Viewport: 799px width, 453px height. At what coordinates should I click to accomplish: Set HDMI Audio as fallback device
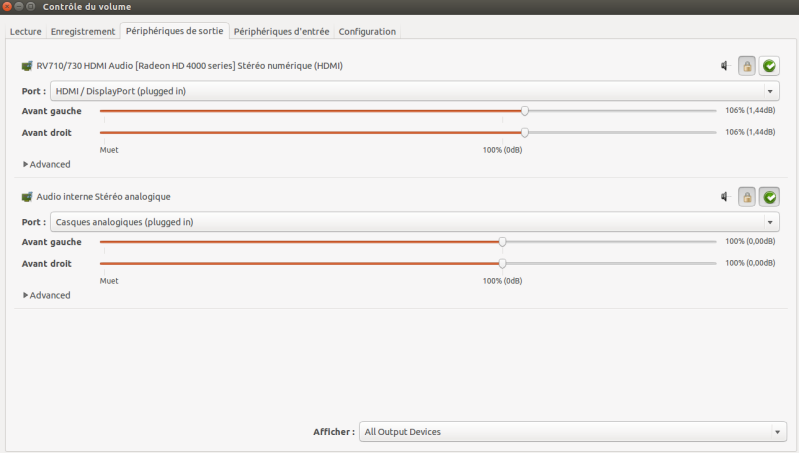tap(769, 66)
